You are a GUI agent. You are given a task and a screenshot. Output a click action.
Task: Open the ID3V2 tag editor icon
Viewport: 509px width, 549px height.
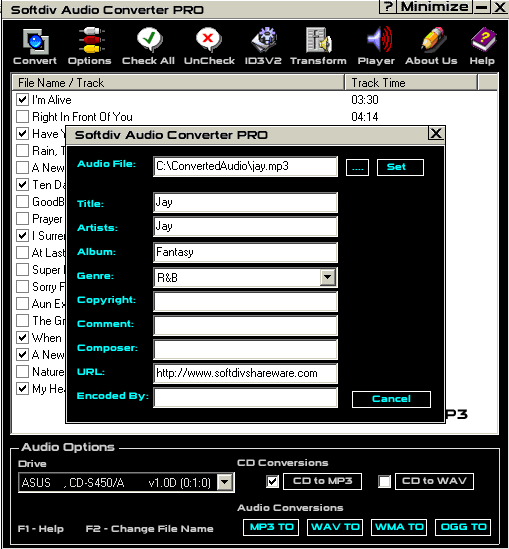click(265, 40)
